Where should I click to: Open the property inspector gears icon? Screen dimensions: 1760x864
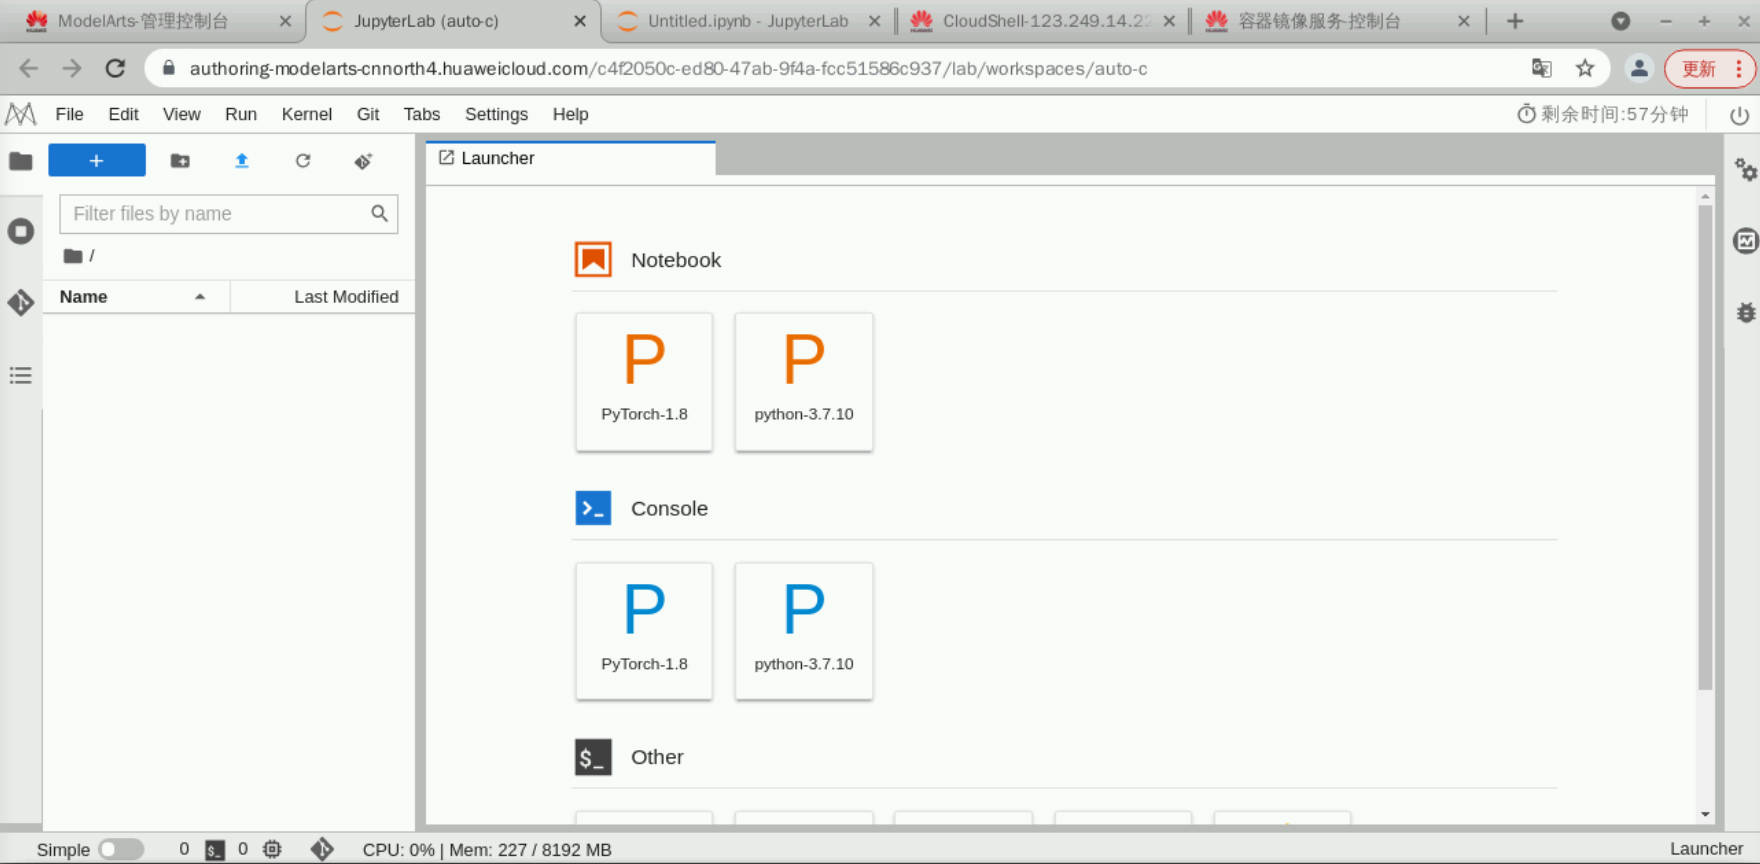coord(1745,170)
